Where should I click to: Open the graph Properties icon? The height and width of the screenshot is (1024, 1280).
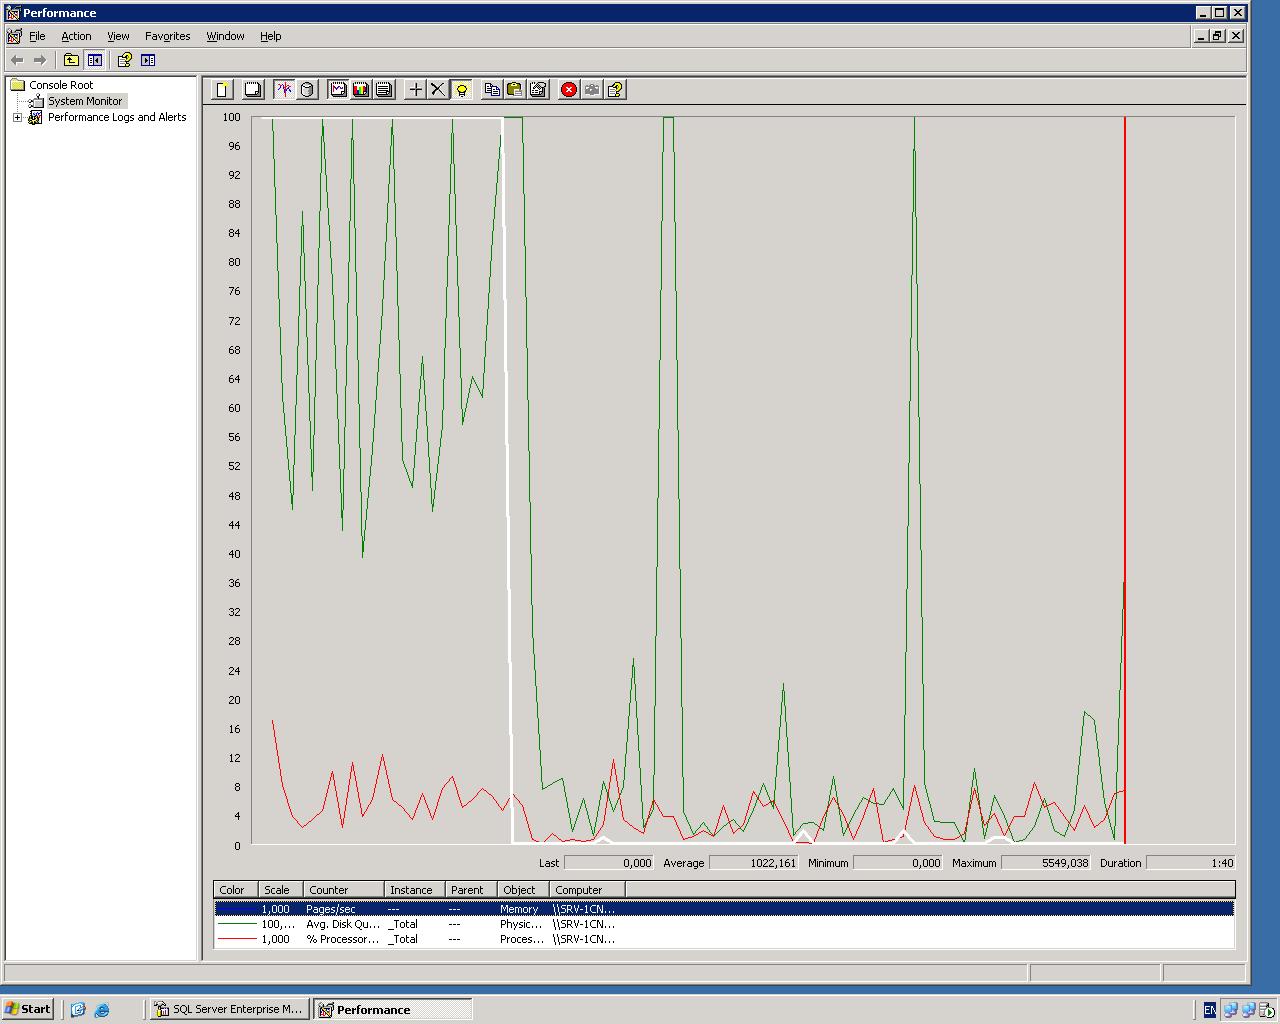pyautogui.click(x=538, y=90)
